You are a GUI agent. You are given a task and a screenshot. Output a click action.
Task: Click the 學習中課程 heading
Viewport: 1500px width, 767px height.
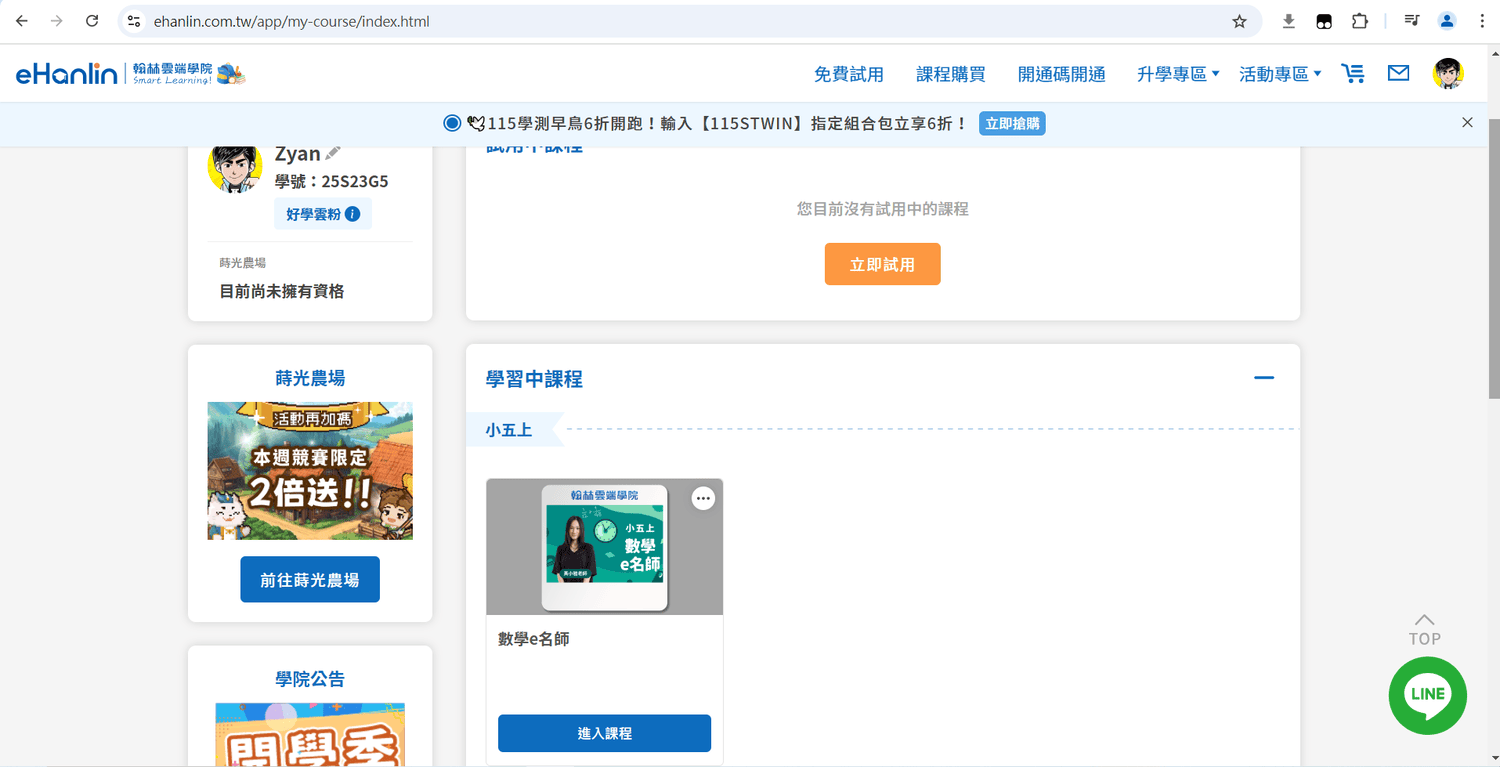(534, 379)
